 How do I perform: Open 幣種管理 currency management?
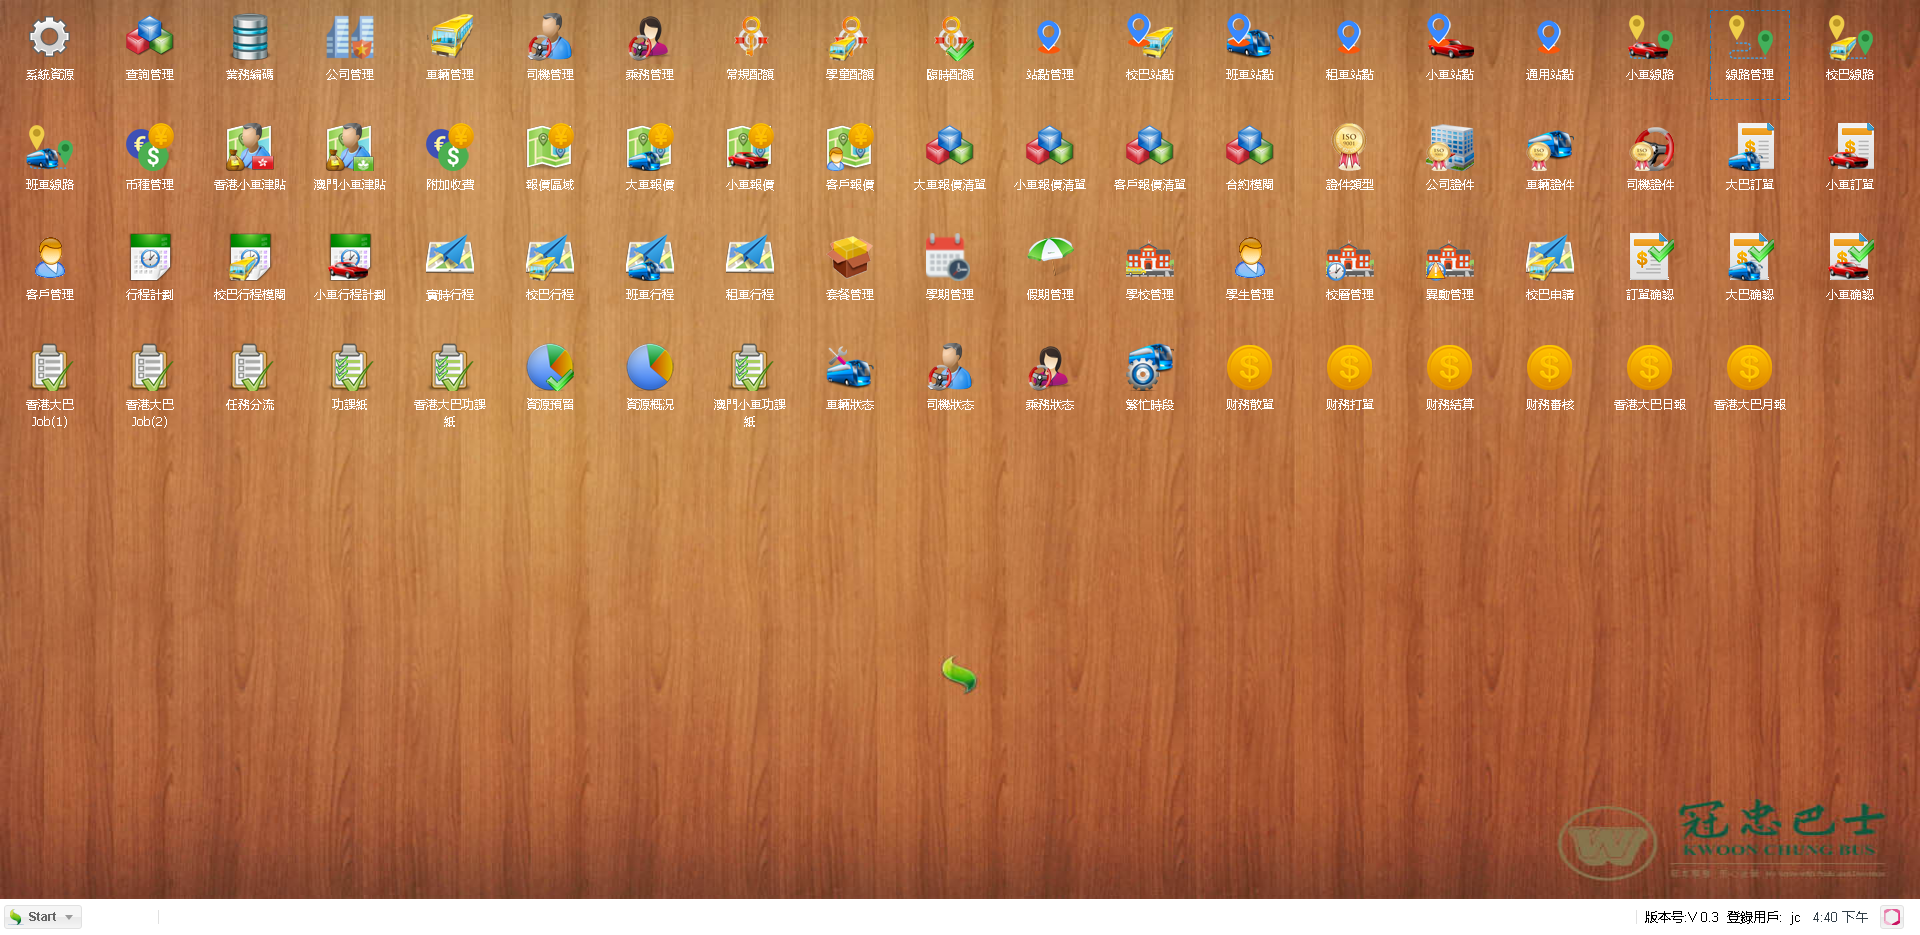point(150,148)
